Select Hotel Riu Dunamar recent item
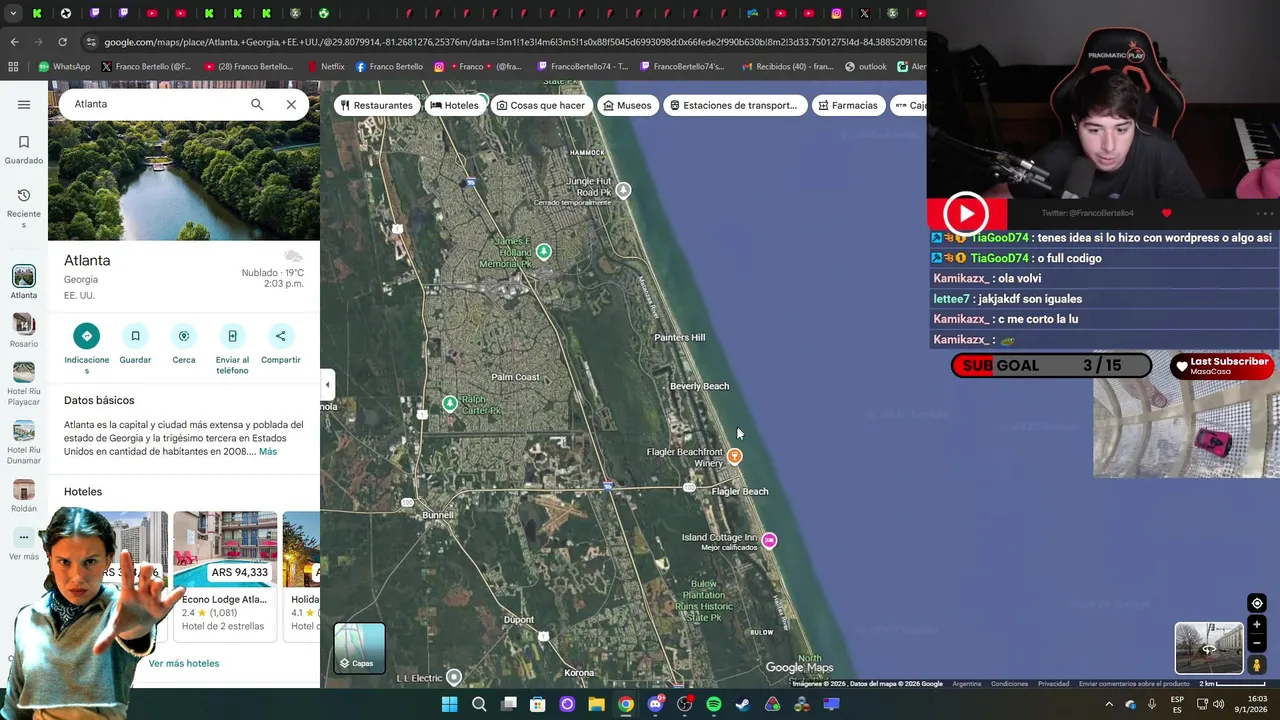The image size is (1280, 720). (x=24, y=442)
